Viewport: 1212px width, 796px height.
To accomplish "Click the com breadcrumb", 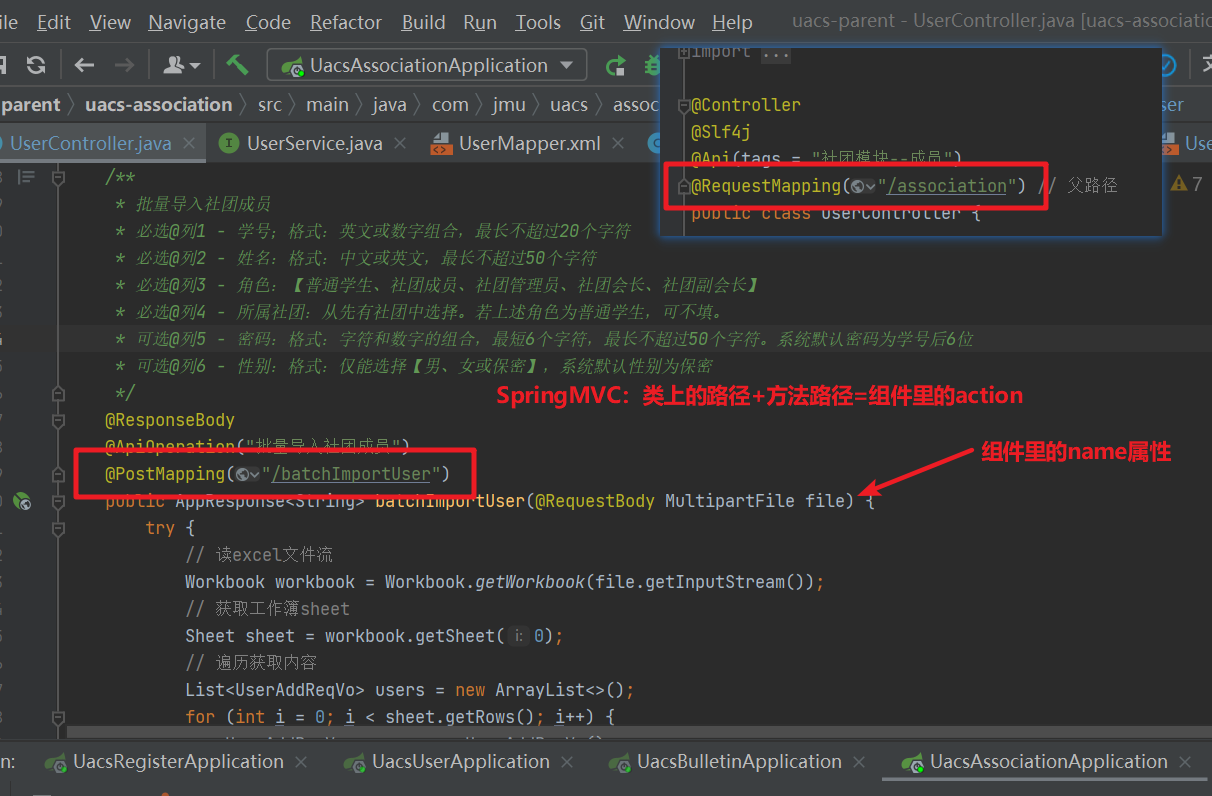I will [450, 105].
